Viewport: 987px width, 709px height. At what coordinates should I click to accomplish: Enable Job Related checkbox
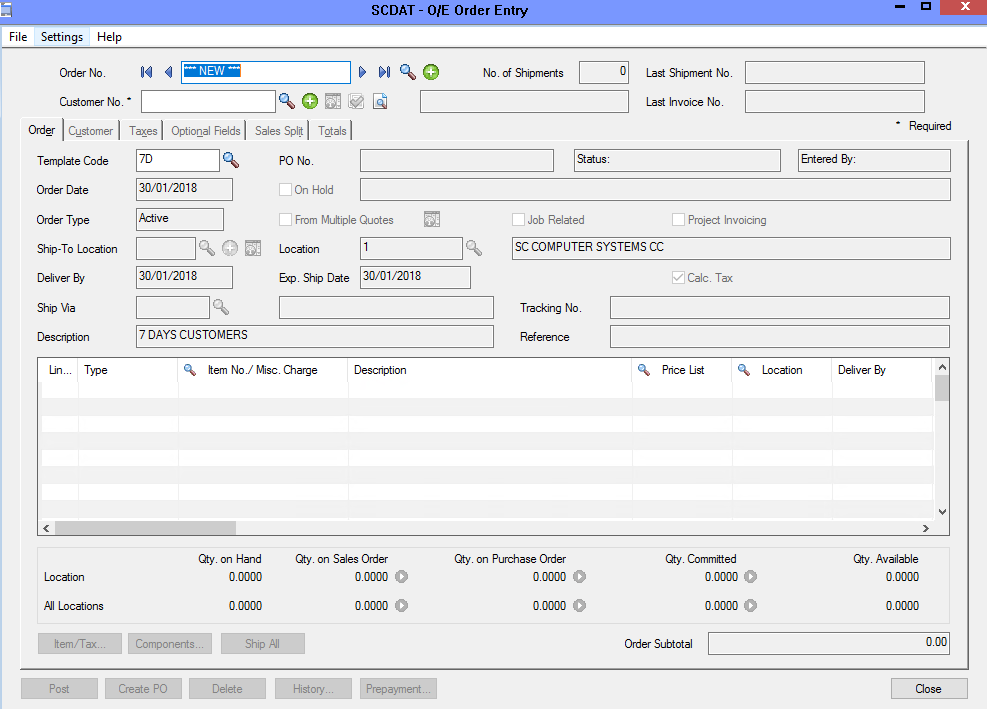coord(518,220)
